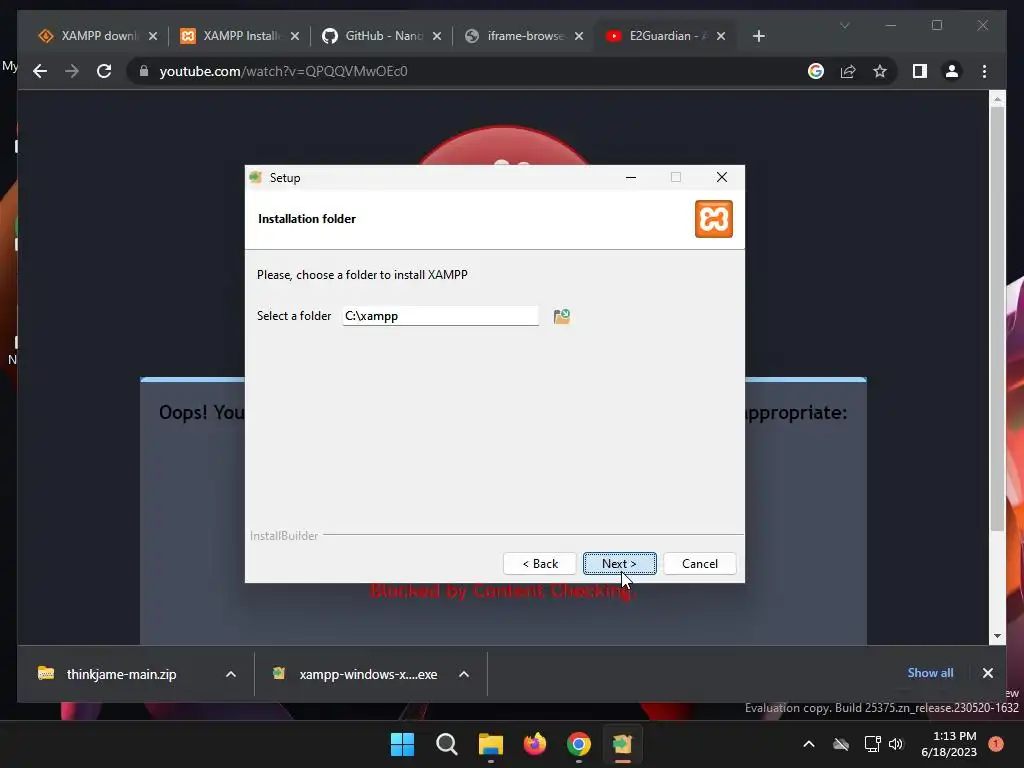Open Chrome tab search chevron
The image size is (1024, 768).
(844, 25)
